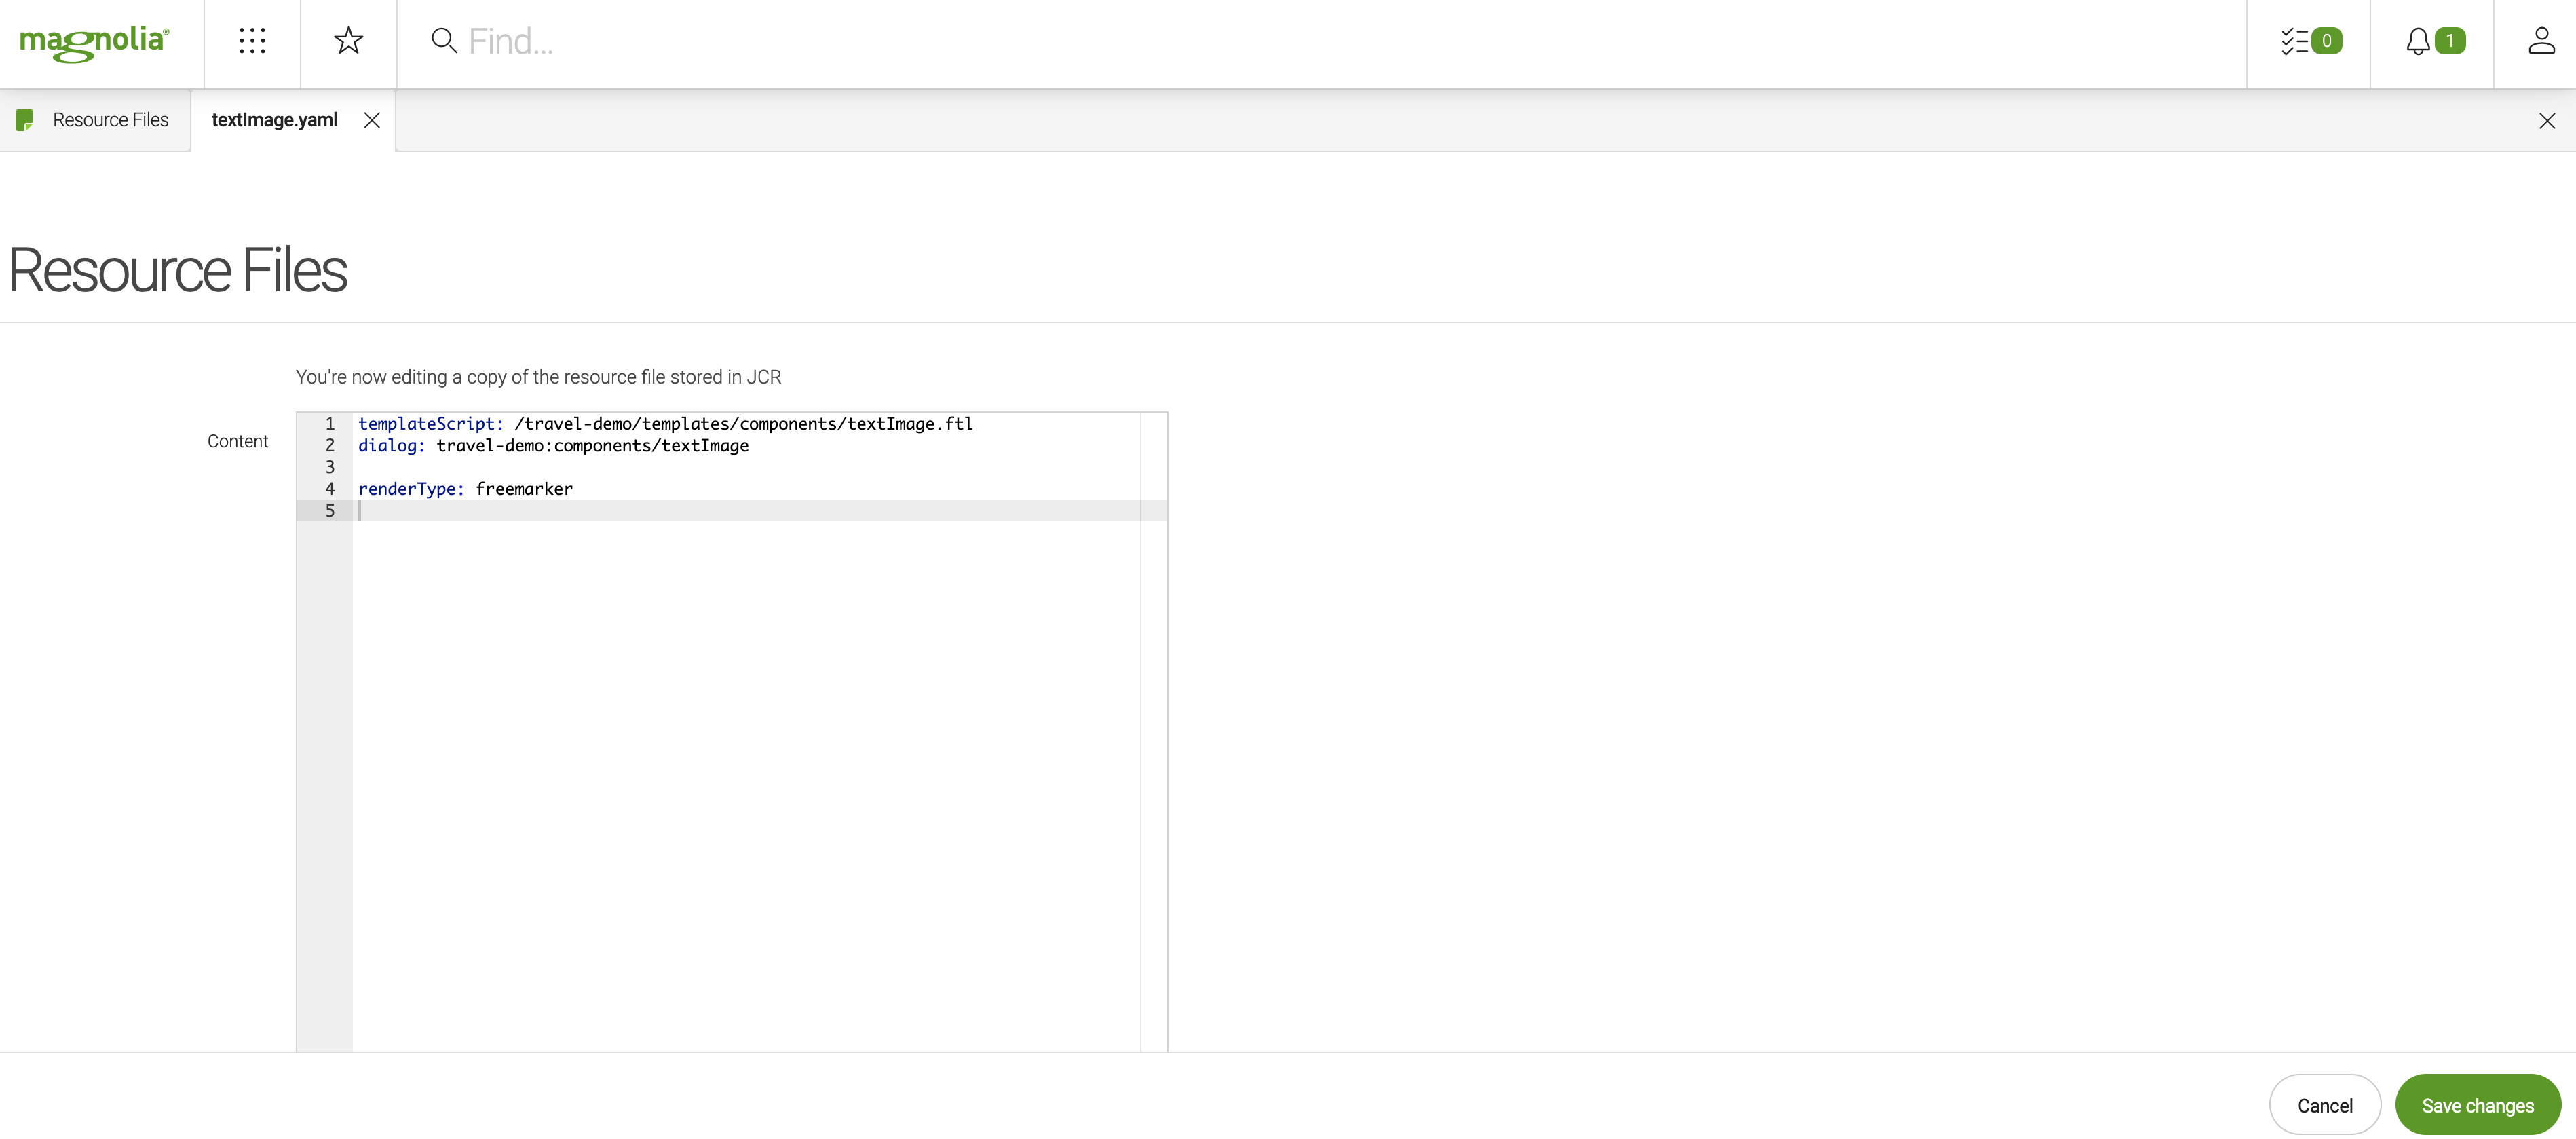Switch to the Resource Files tab
The image size is (2576, 1139).
tap(110, 119)
